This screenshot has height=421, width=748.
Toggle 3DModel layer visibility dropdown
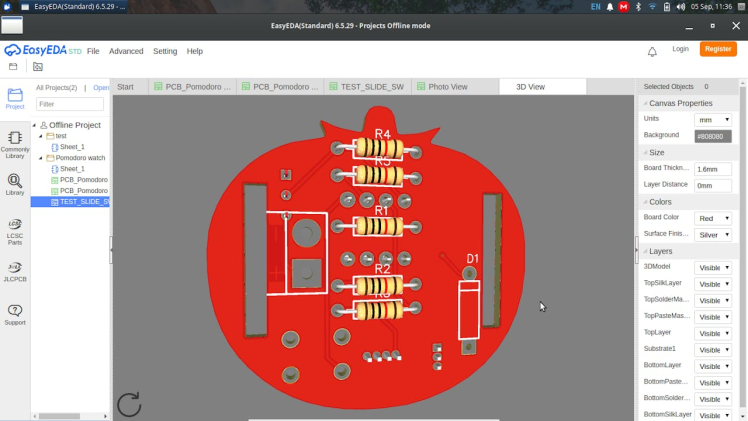click(713, 268)
